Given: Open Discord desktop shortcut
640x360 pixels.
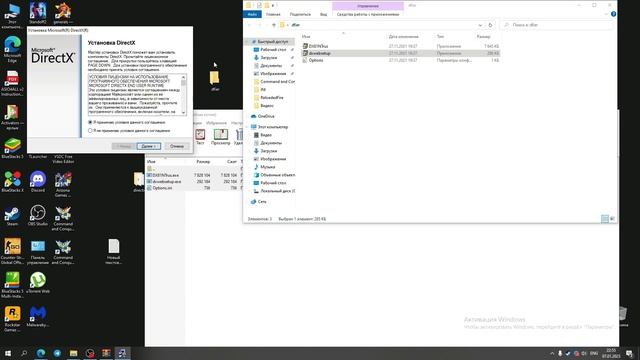Looking at the screenshot, I should (38, 182).
